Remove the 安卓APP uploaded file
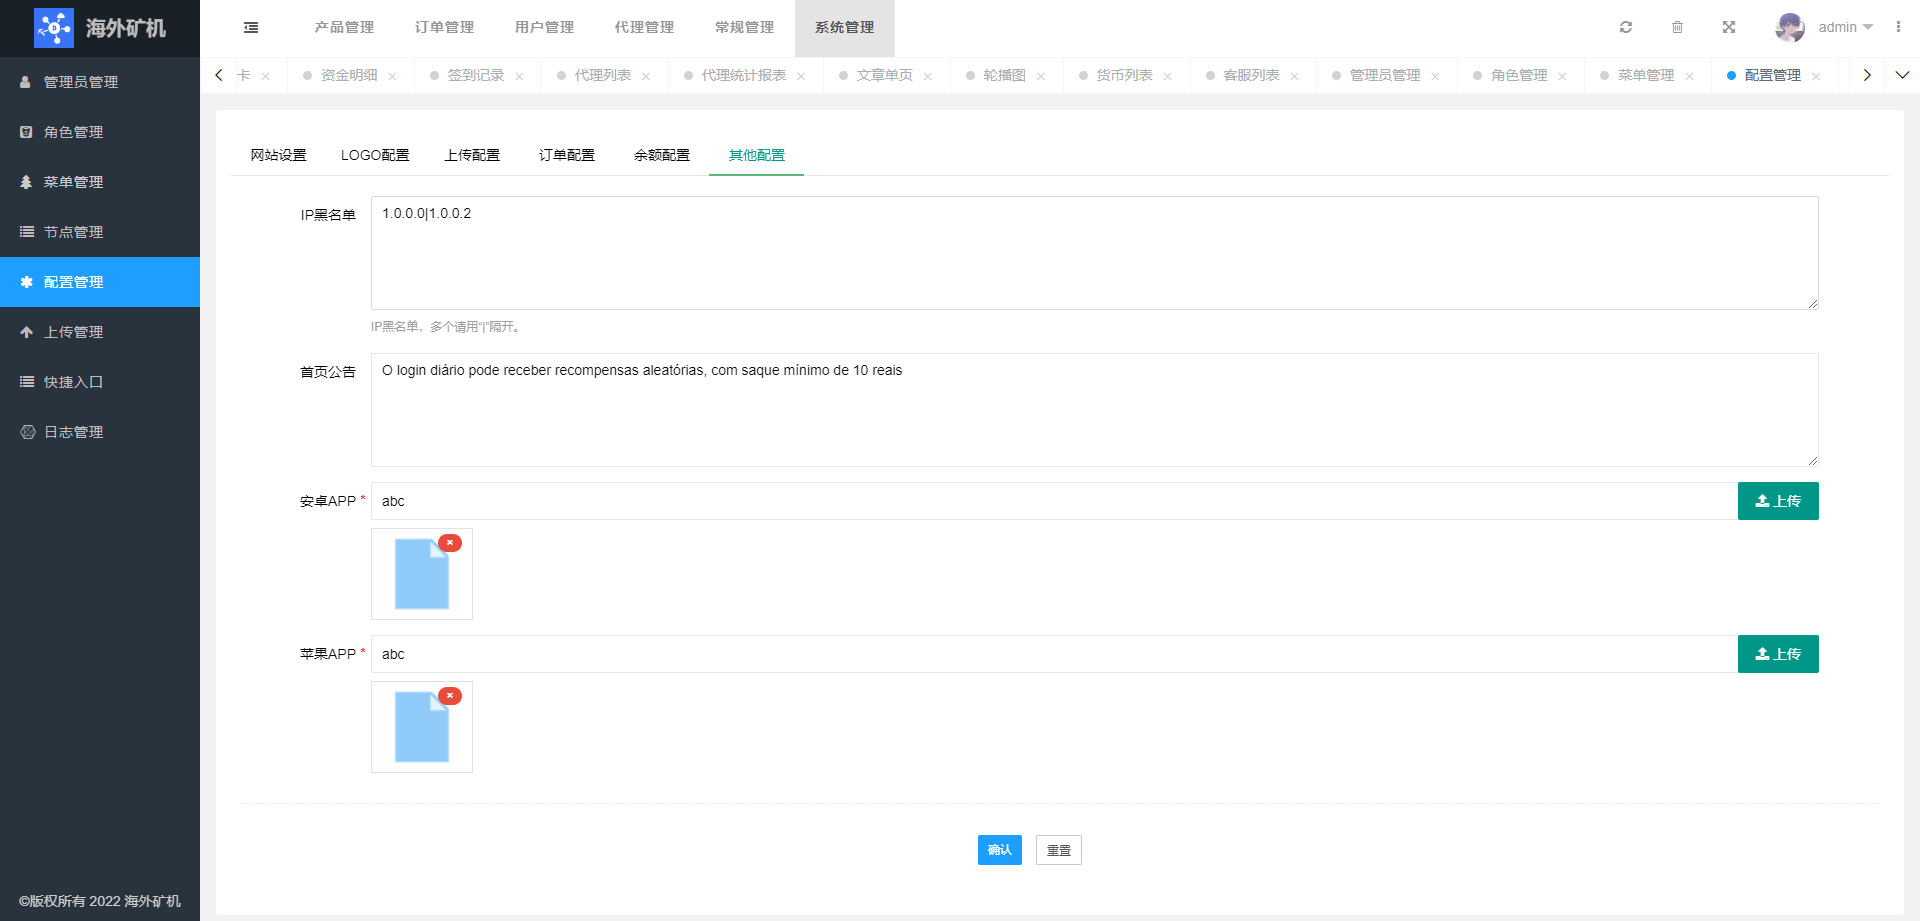Viewport: 1920px width, 921px height. pyautogui.click(x=450, y=543)
